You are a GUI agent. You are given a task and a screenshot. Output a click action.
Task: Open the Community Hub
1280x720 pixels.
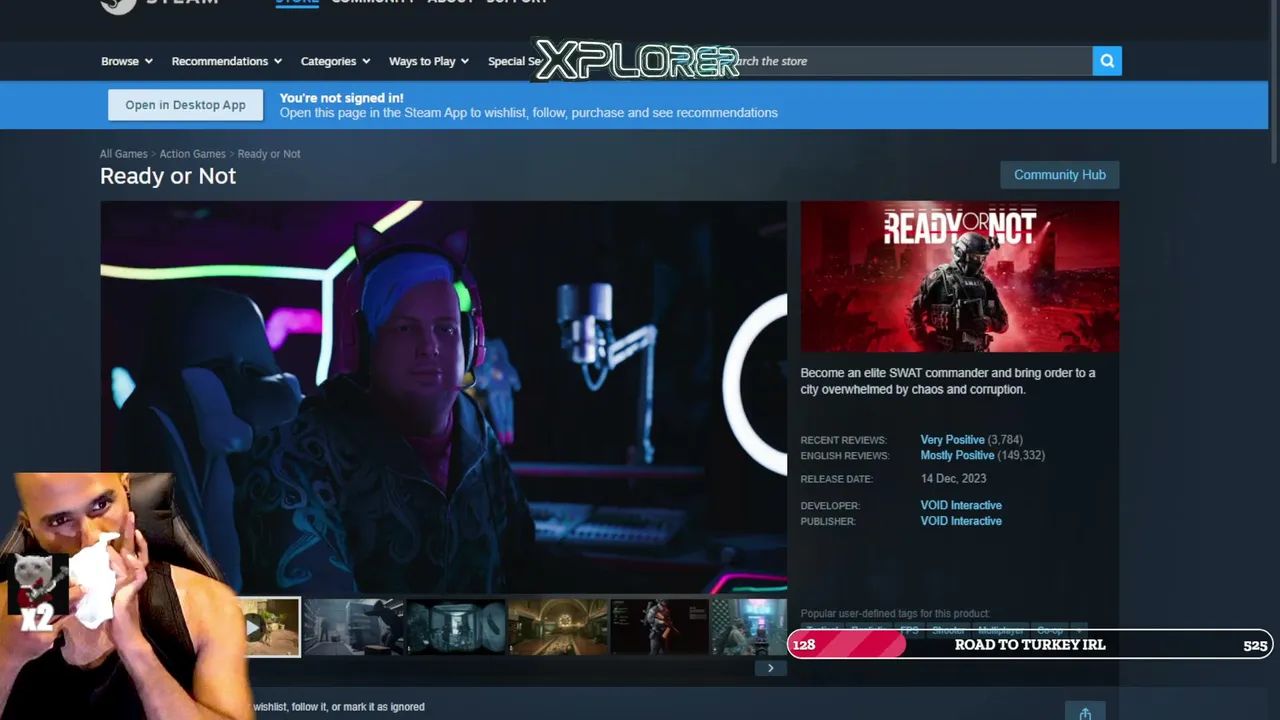click(x=1060, y=175)
